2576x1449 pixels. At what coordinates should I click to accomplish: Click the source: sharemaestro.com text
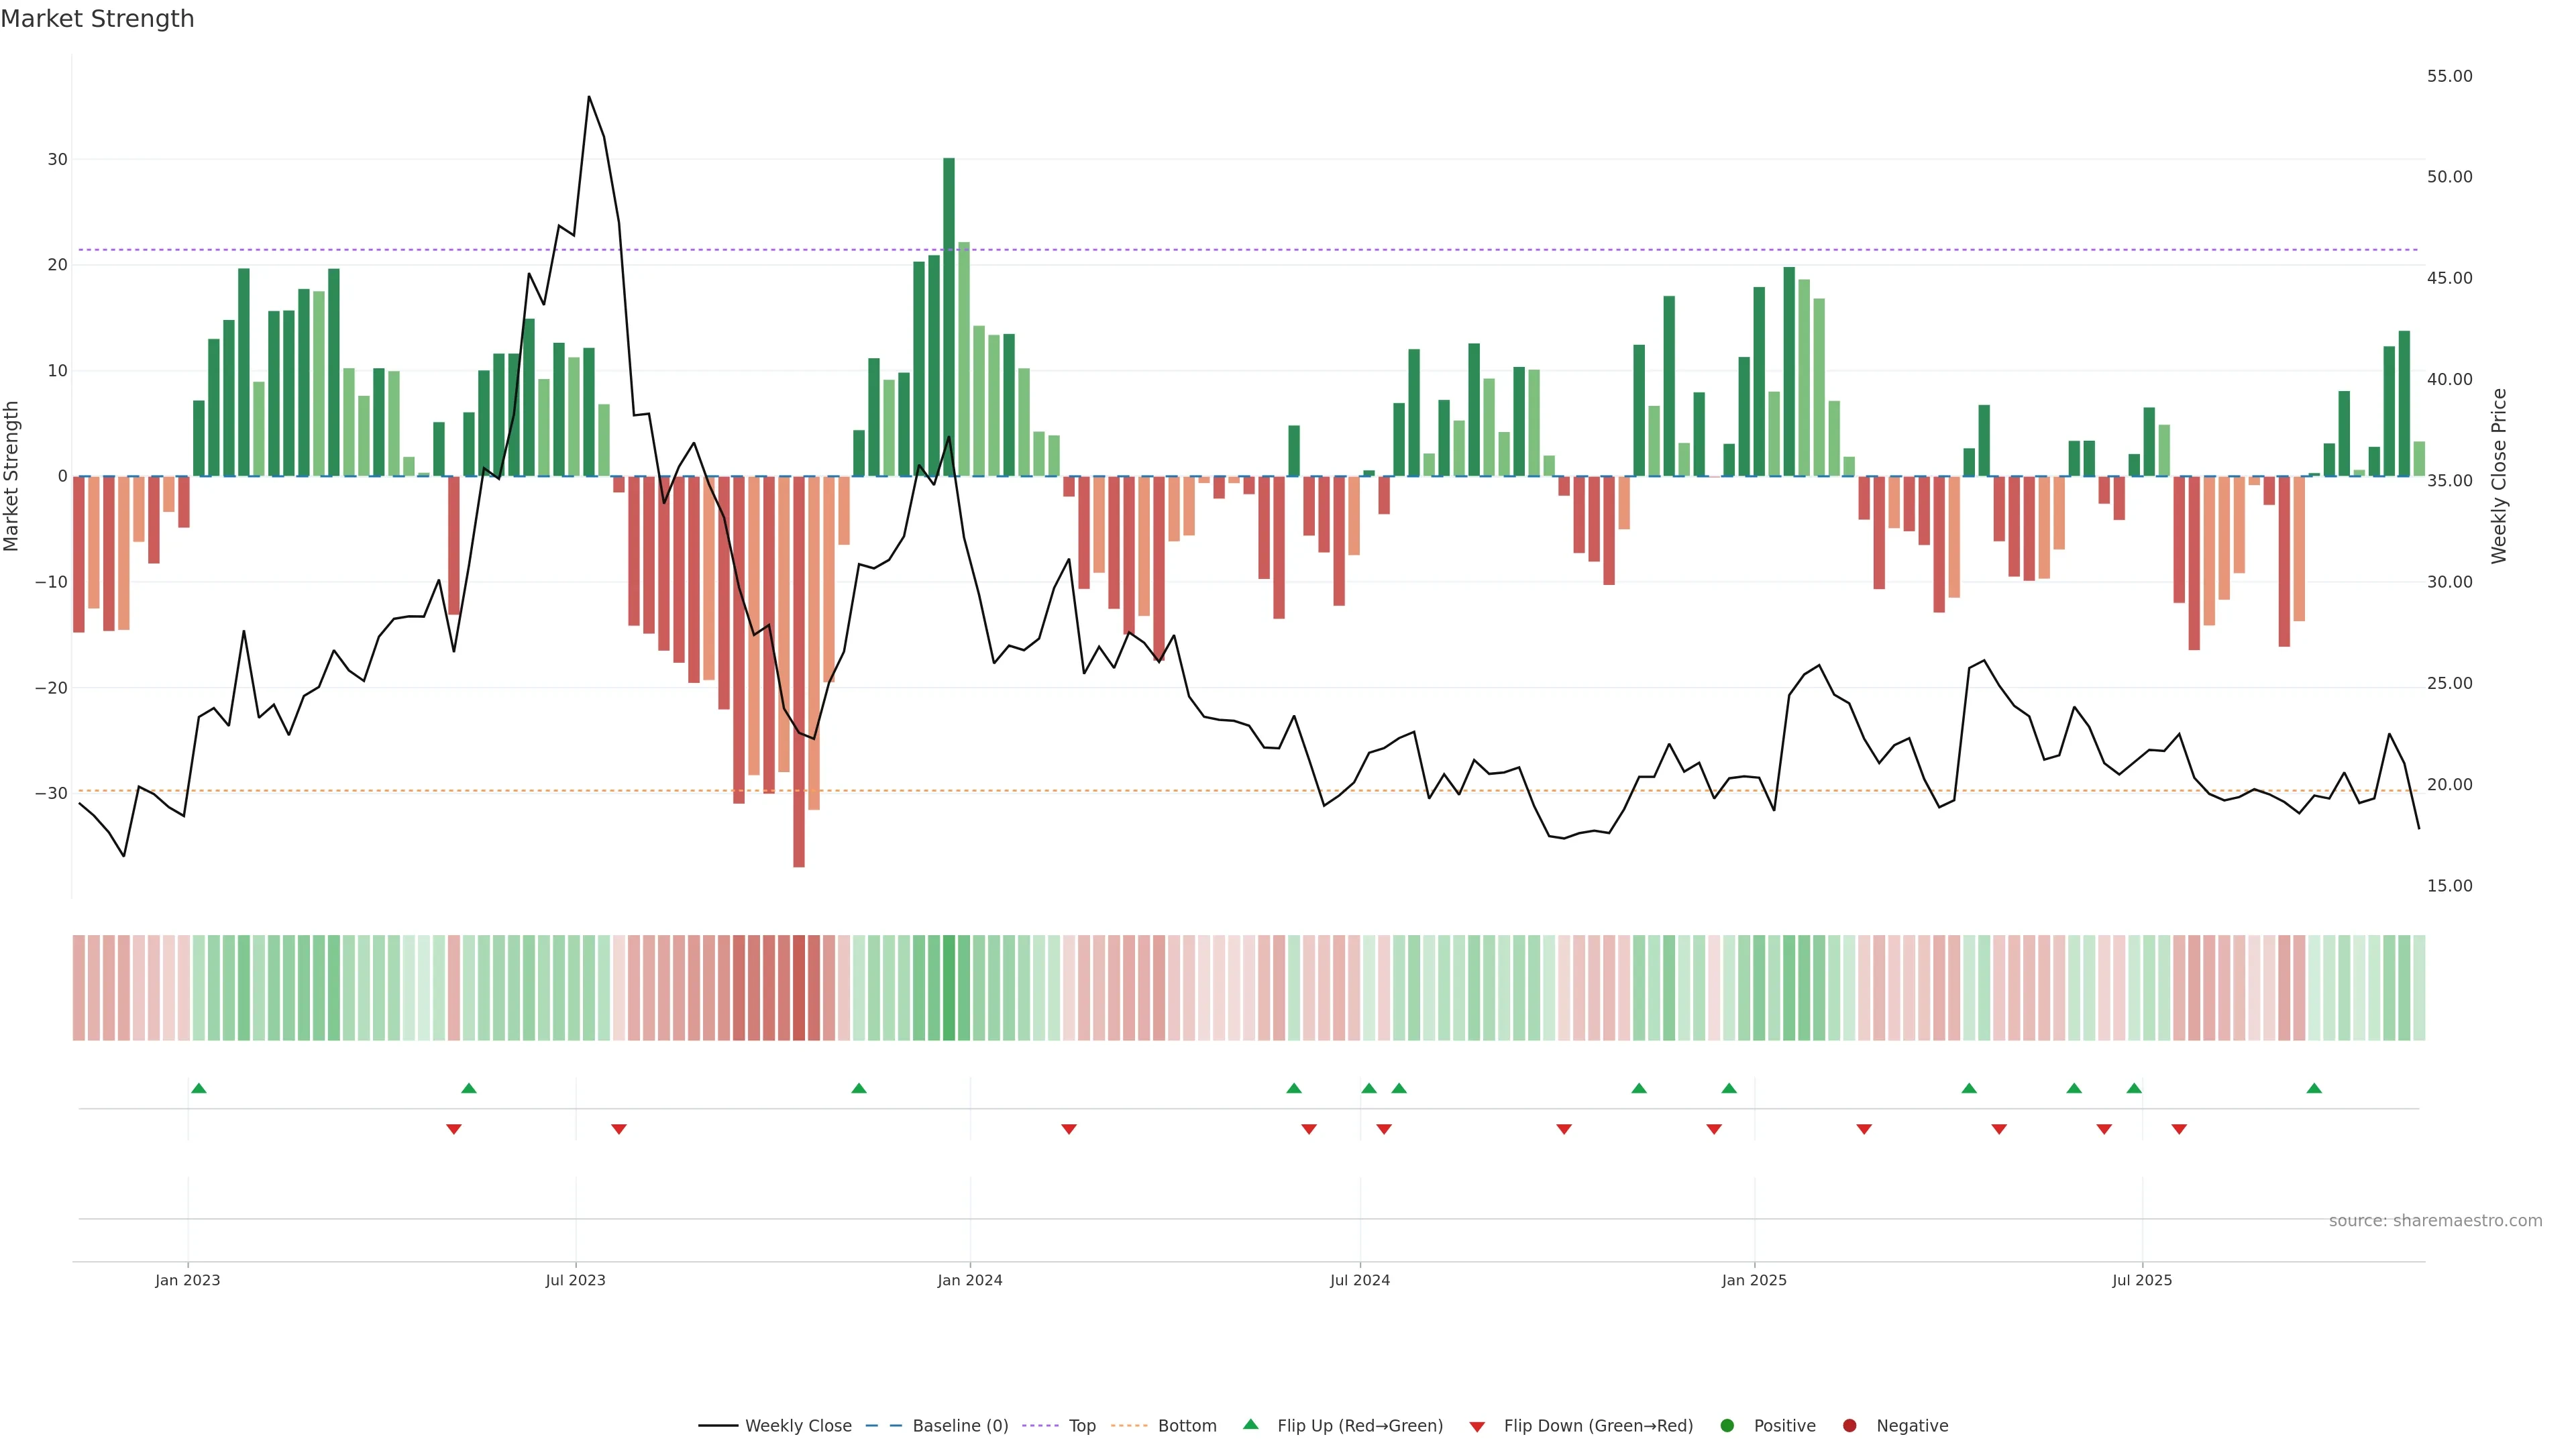click(x=2435, y=1221)
